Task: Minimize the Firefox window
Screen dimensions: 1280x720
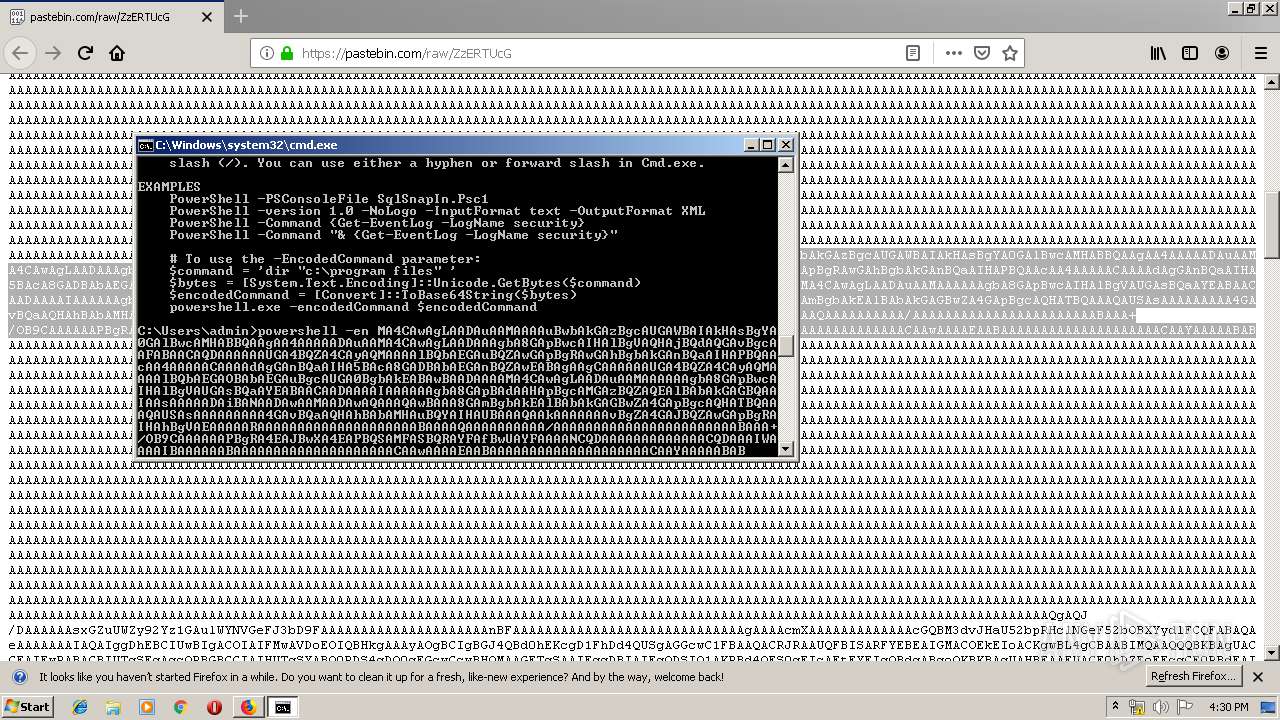Action: tap(1234, 8)
